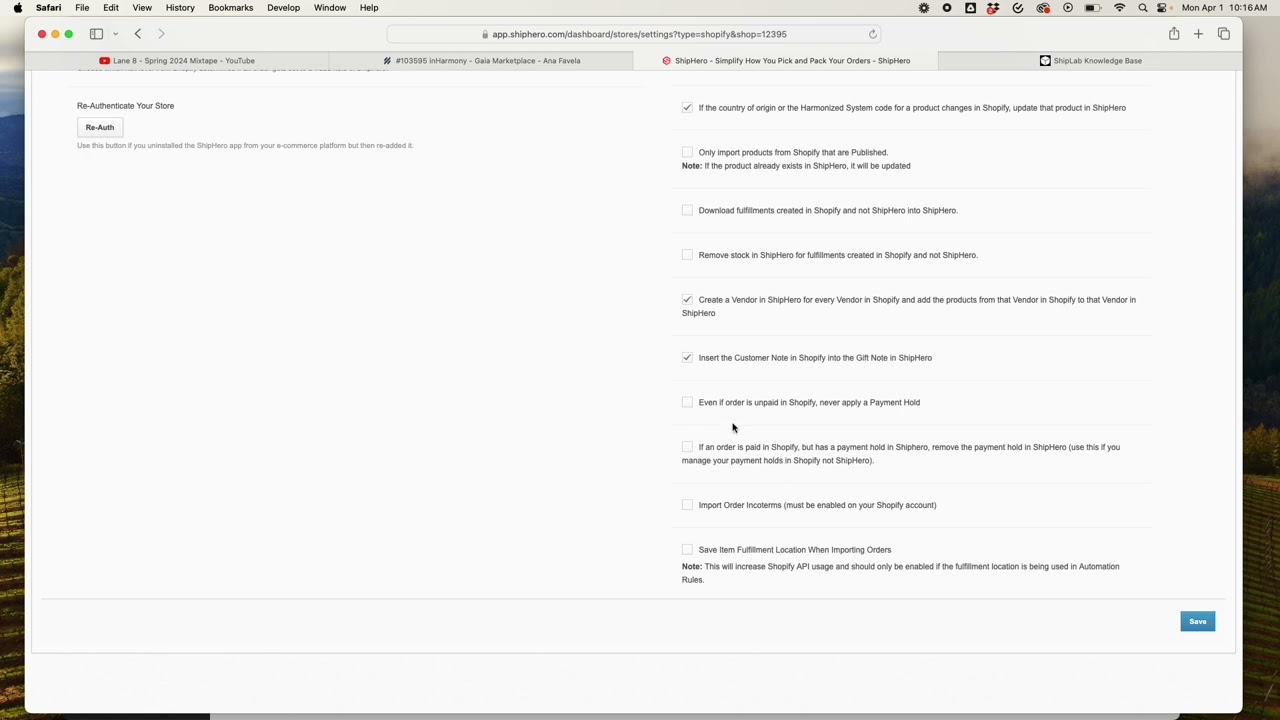Click the blue Save button
Screen dimensions: 1280x720
[1197, 621]
